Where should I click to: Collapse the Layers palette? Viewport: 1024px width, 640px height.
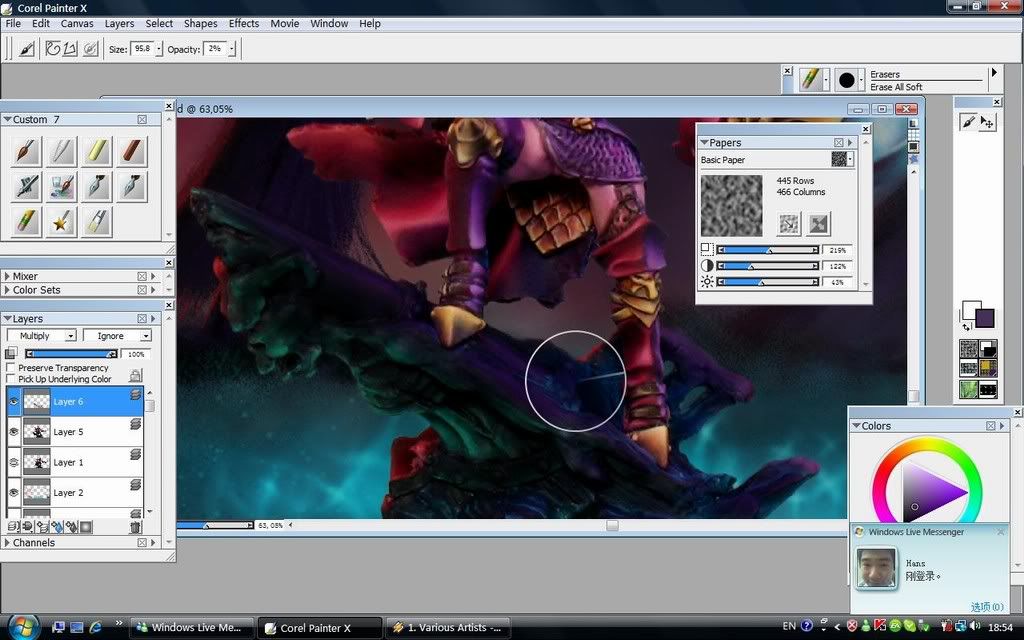tap(7, 319)
